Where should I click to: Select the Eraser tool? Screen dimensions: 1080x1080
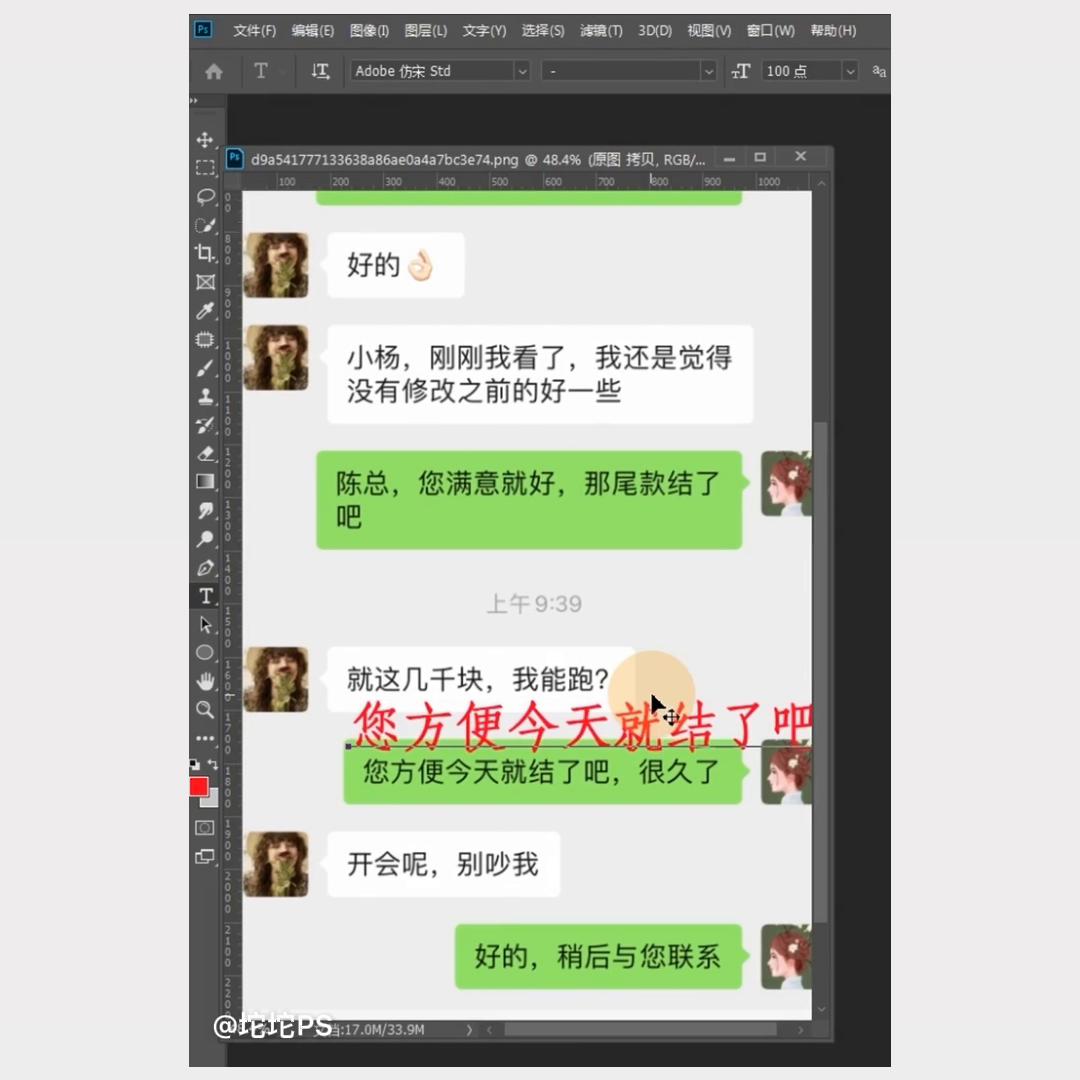tap(205, 453)
